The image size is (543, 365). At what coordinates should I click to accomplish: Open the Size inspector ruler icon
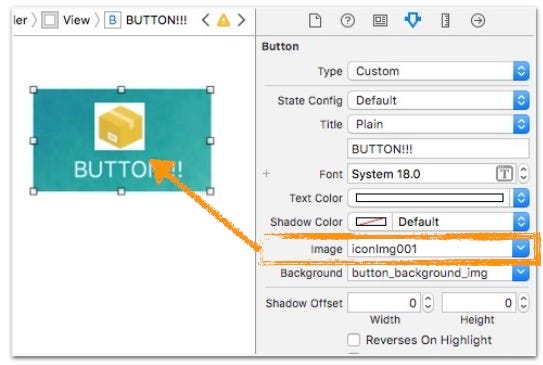coord(445,21)
